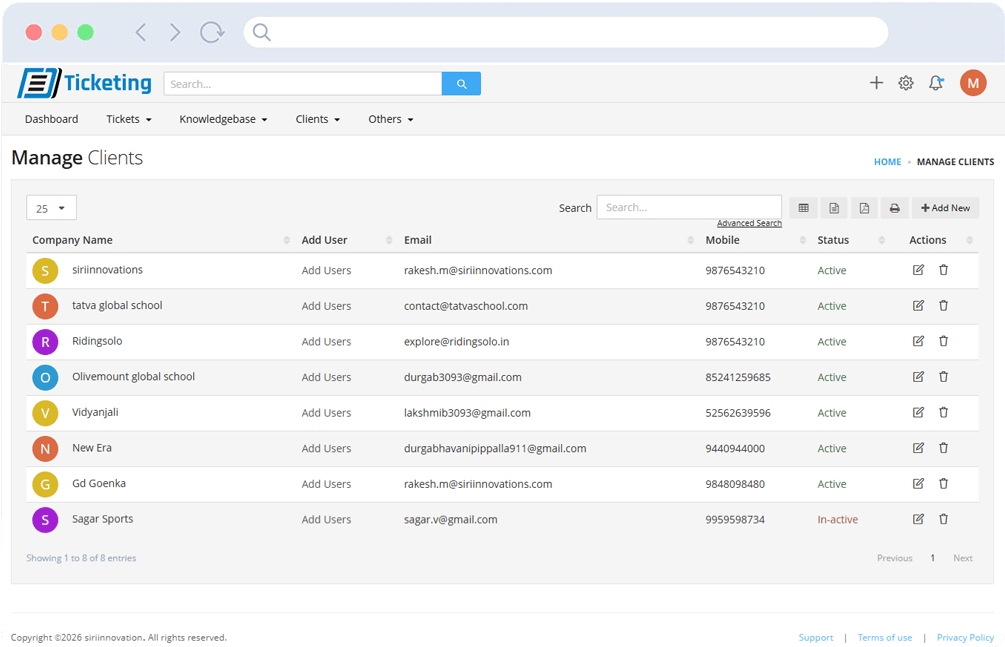
Task: Export the client list as PDF
Action: (864, 208)
